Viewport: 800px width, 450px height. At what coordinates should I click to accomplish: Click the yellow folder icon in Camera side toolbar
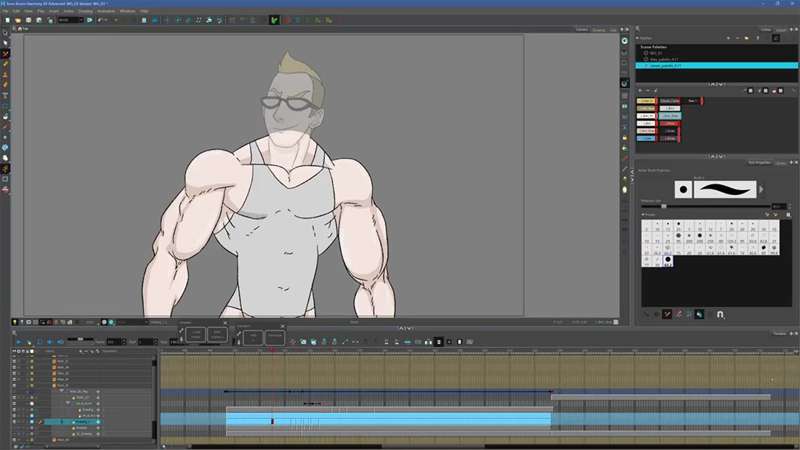point(624,138)
